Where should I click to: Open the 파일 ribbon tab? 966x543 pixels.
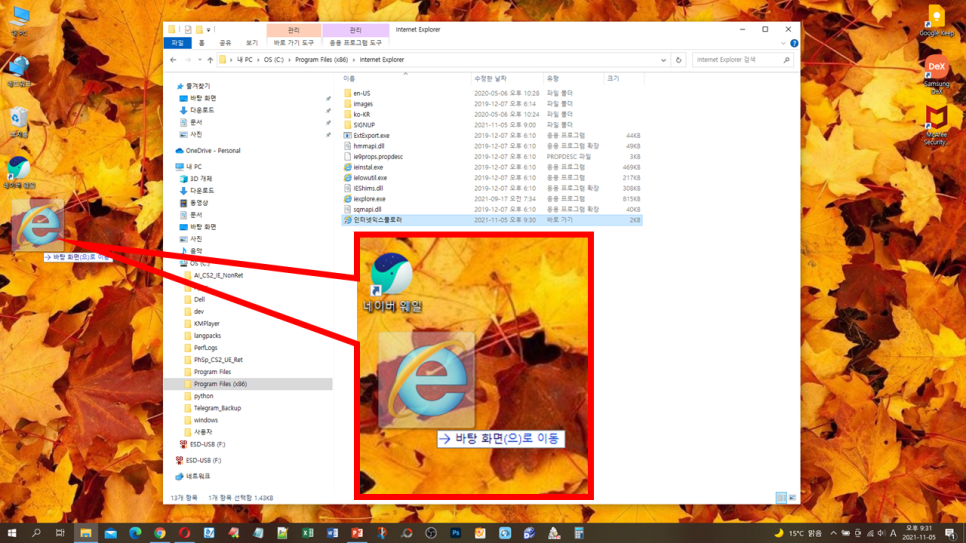[x=177, y=43]
